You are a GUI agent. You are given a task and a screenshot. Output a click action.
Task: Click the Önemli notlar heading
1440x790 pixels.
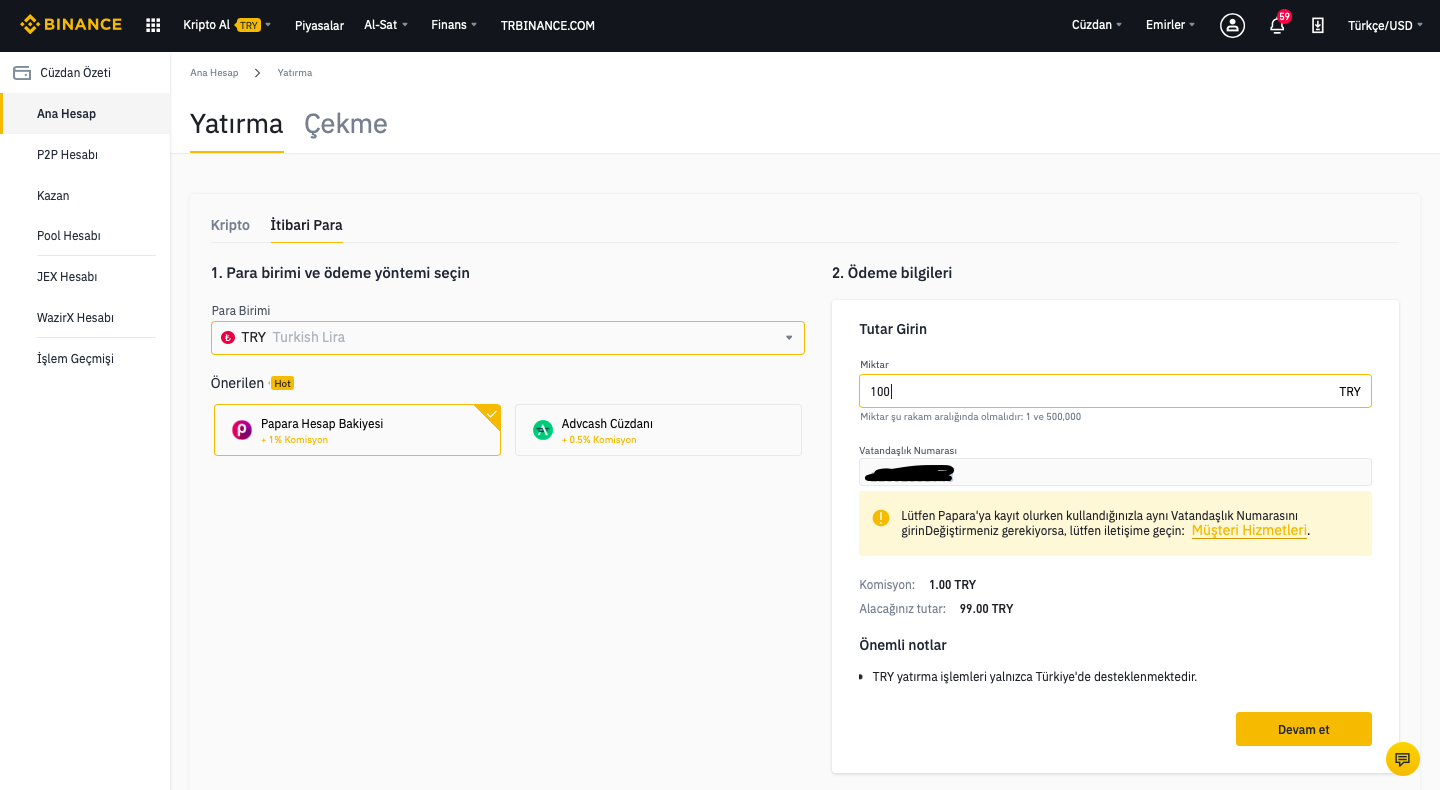tap(903, 645)
